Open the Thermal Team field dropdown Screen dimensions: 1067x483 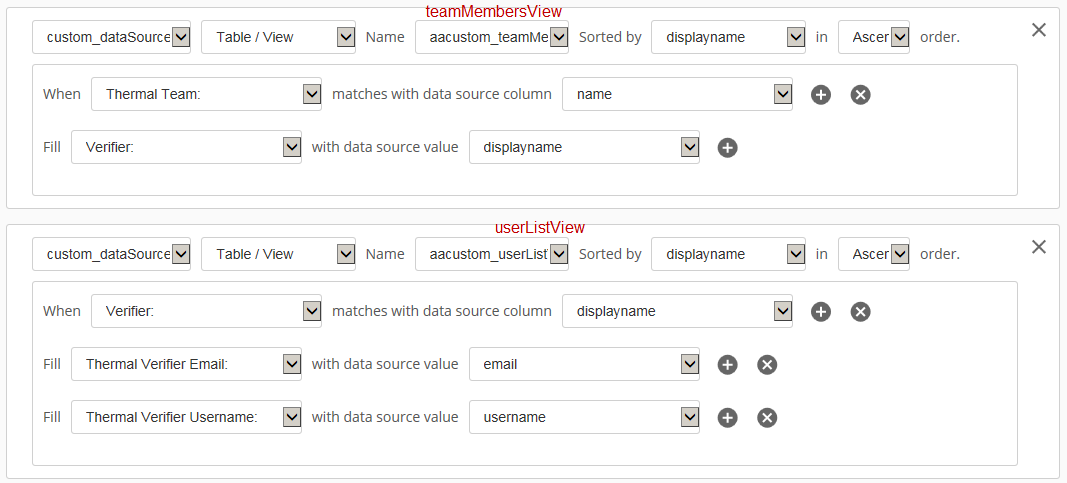coord(206,94)
